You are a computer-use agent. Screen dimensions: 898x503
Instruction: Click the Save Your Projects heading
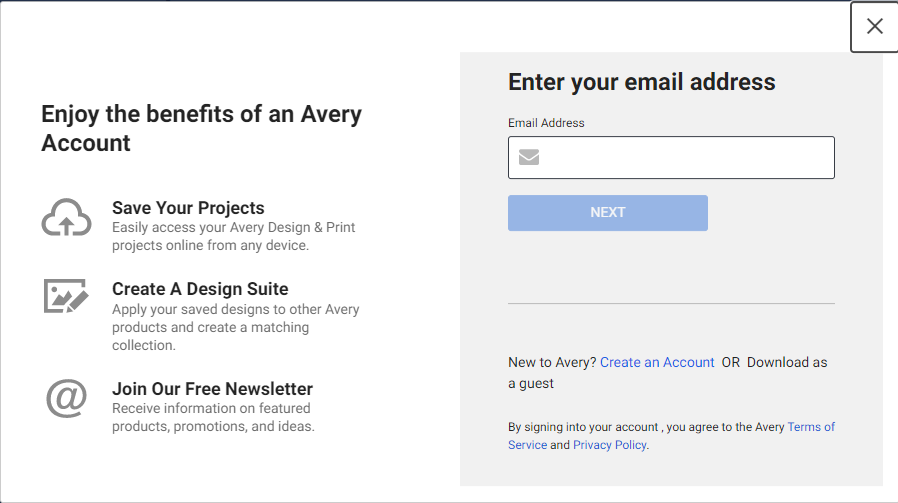coord(188,207)
